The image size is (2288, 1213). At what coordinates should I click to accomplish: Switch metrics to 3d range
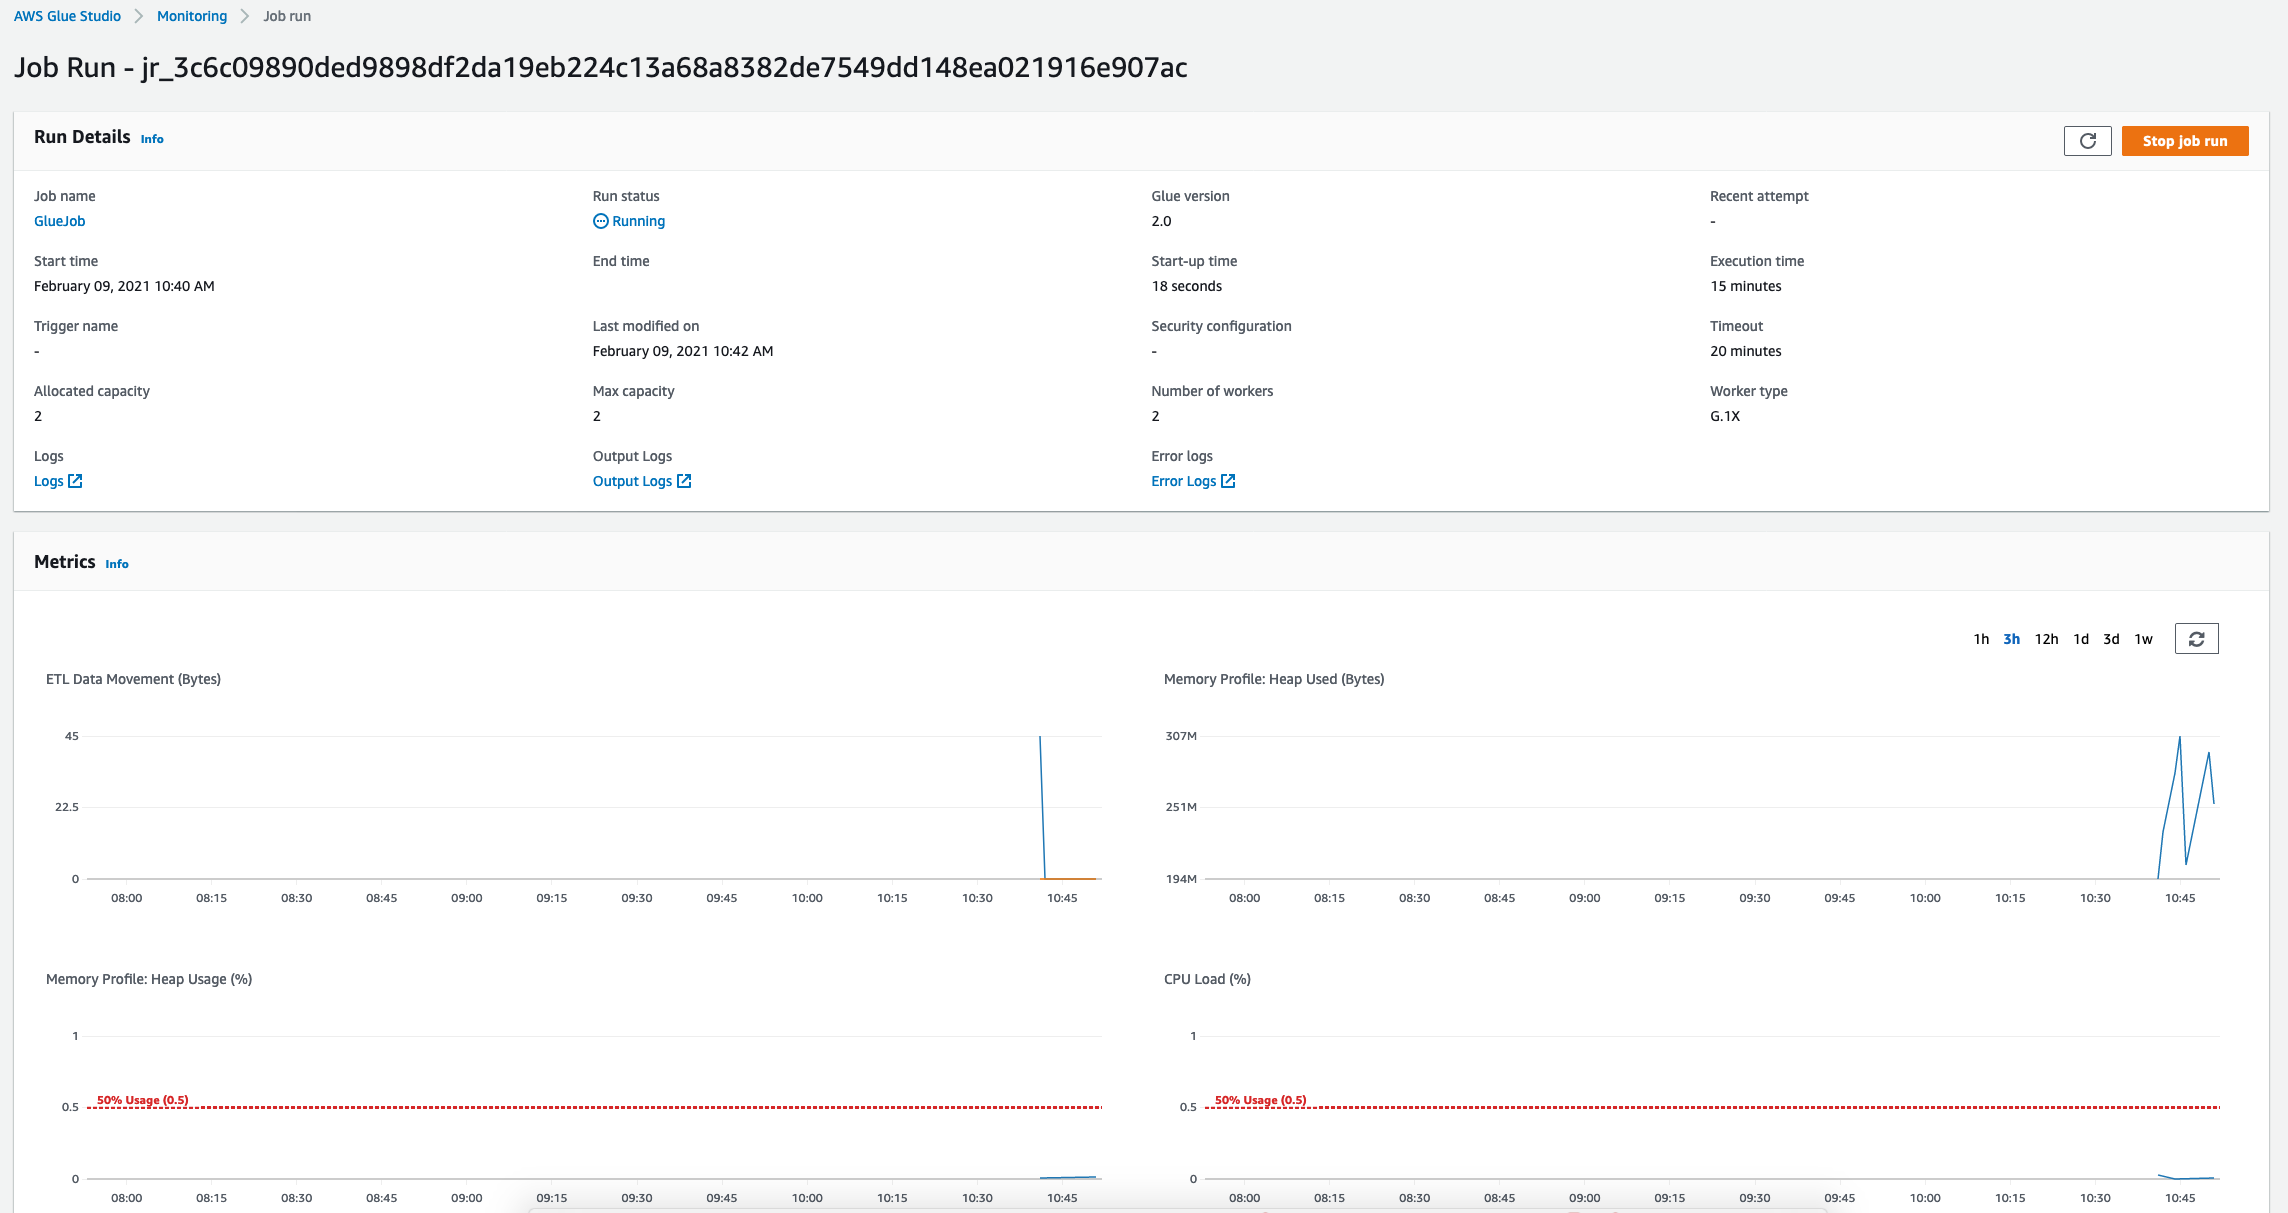(x=2111, y=639)
